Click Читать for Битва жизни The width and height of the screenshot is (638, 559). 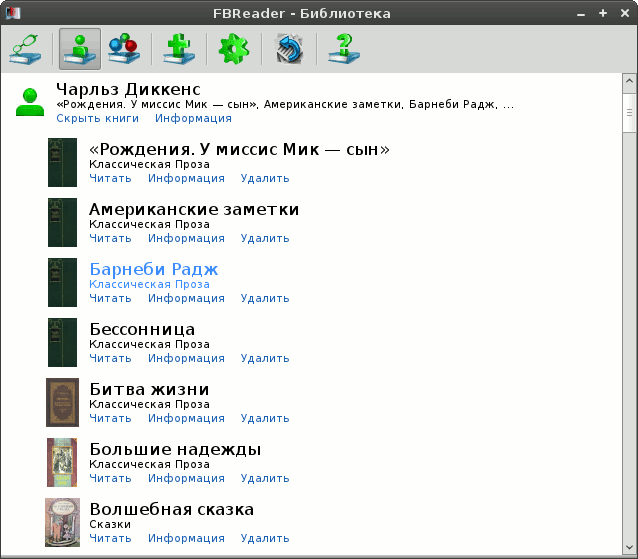tap(110, 418)
